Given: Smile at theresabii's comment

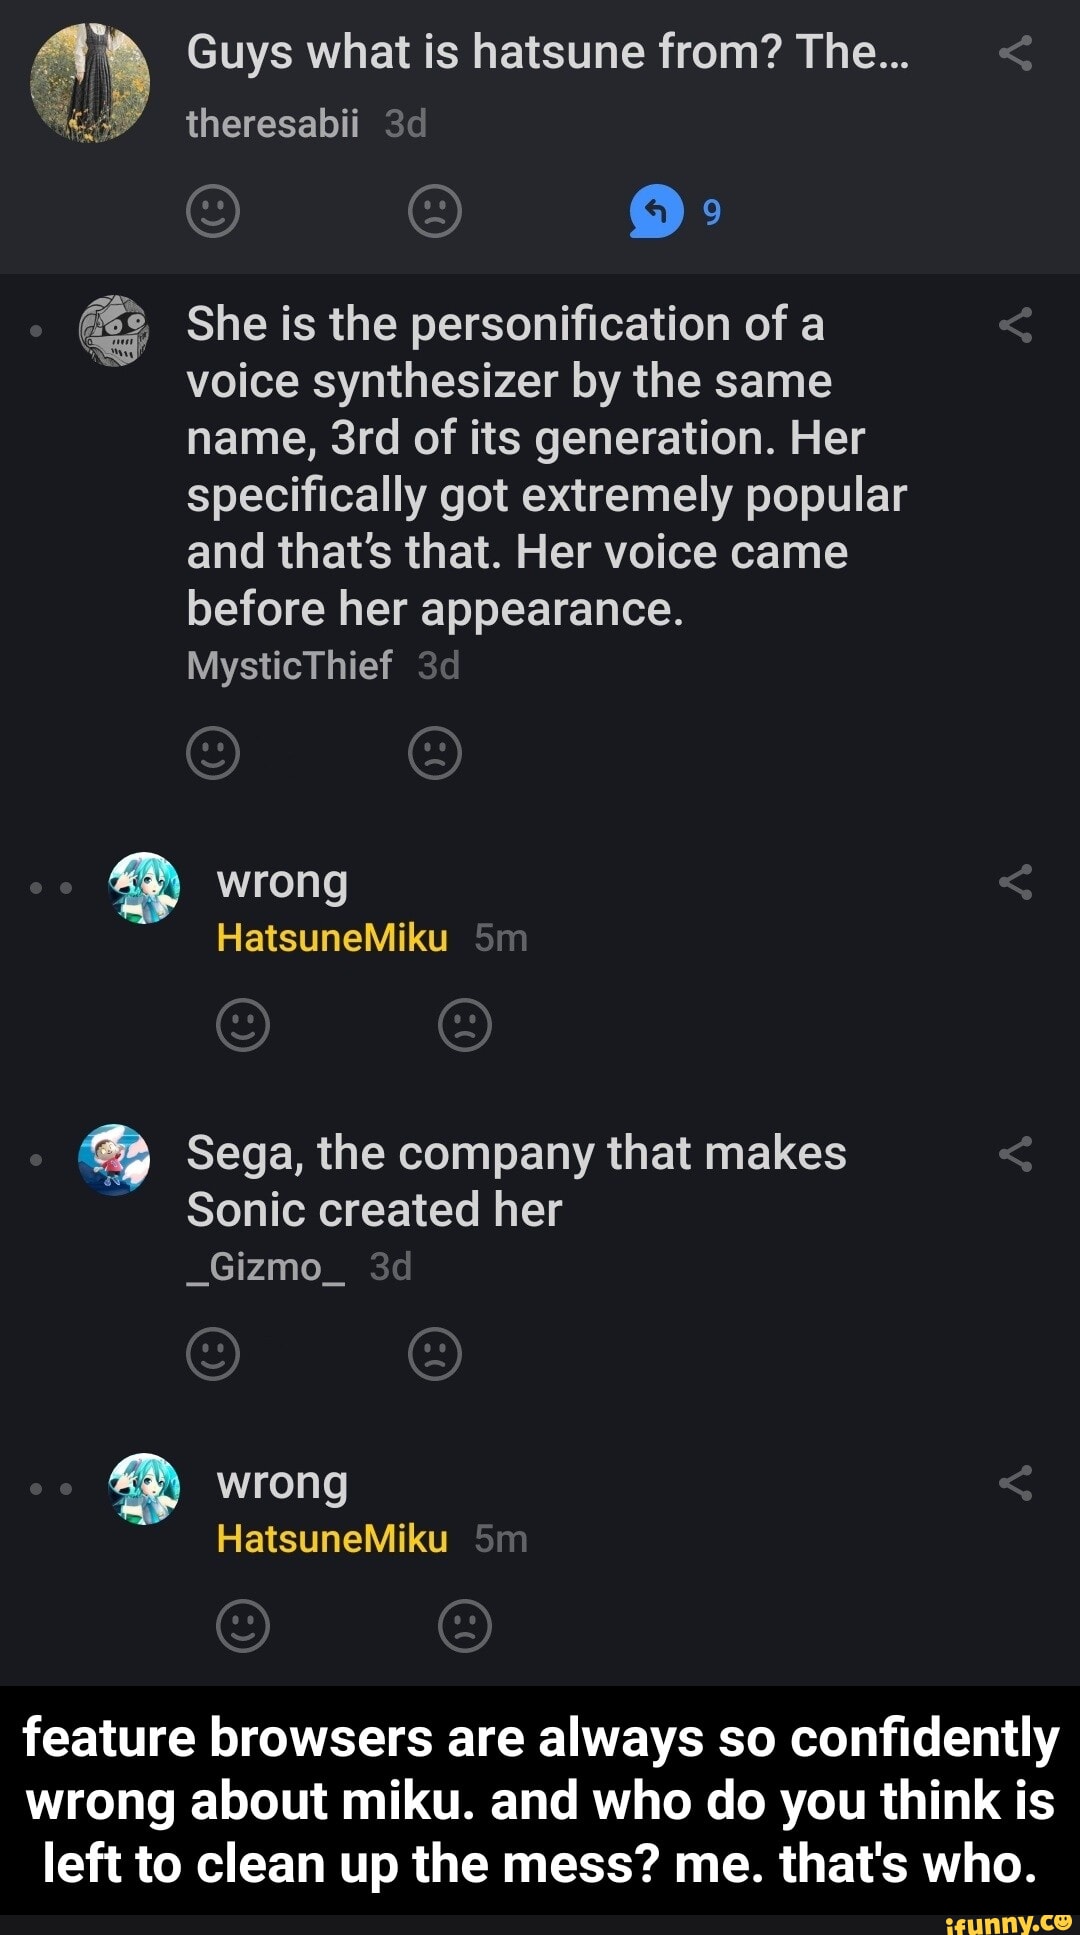Looking at the screenshot, I should click(x=213, y=211).
